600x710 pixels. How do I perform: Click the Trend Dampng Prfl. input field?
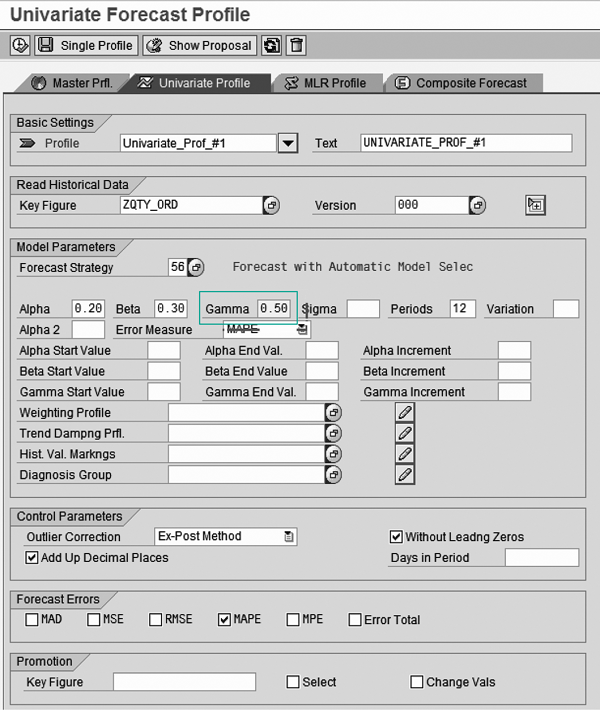coord(246,433)
